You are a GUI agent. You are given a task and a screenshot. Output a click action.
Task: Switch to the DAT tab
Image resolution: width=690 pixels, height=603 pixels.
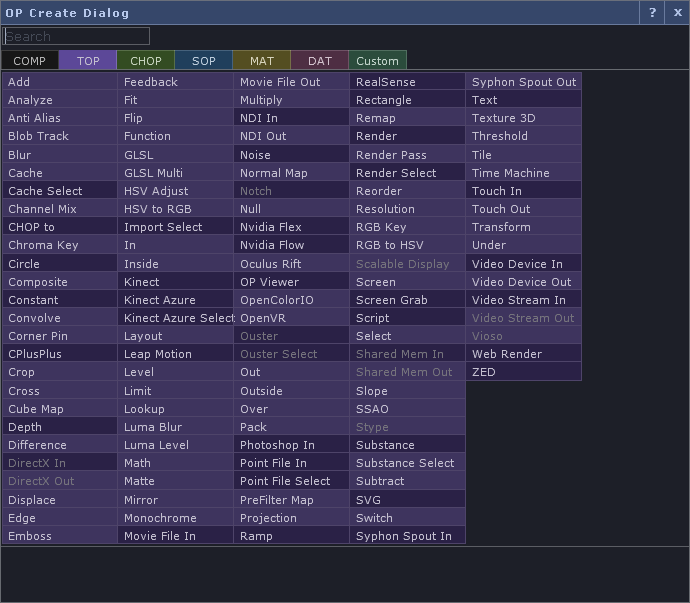(320, 61)
